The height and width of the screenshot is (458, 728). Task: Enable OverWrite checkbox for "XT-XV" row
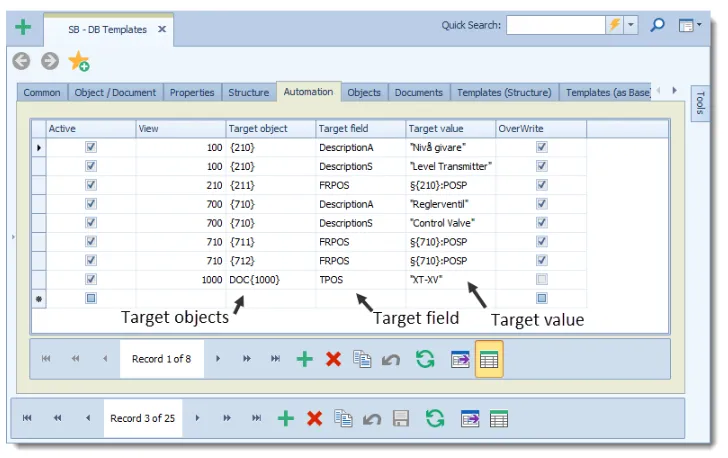point(541,279)
